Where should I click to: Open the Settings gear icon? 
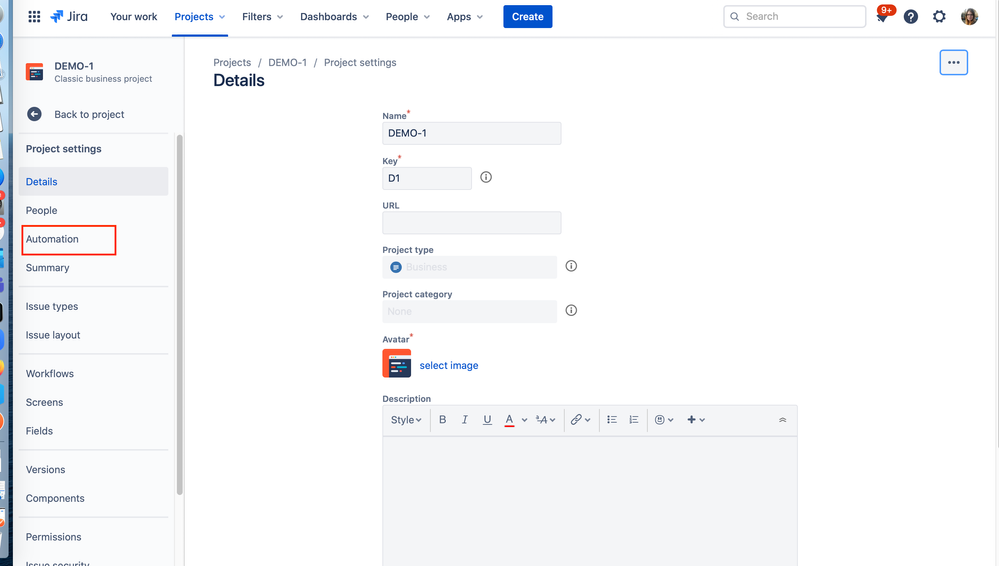pos(939,17)
